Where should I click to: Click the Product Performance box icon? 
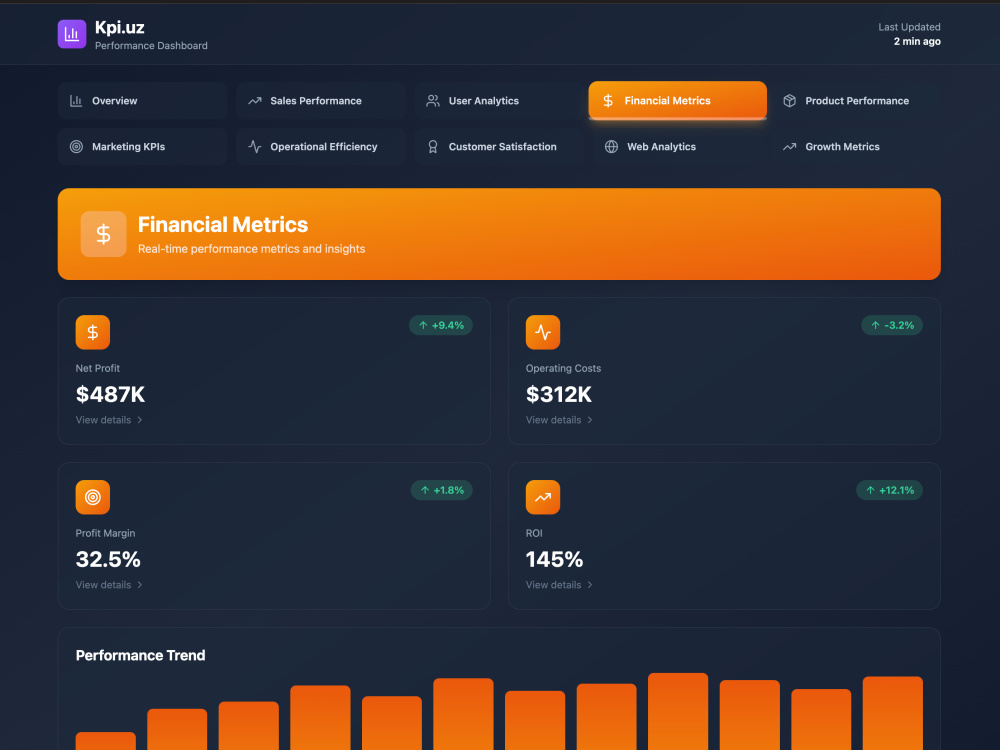790,101
